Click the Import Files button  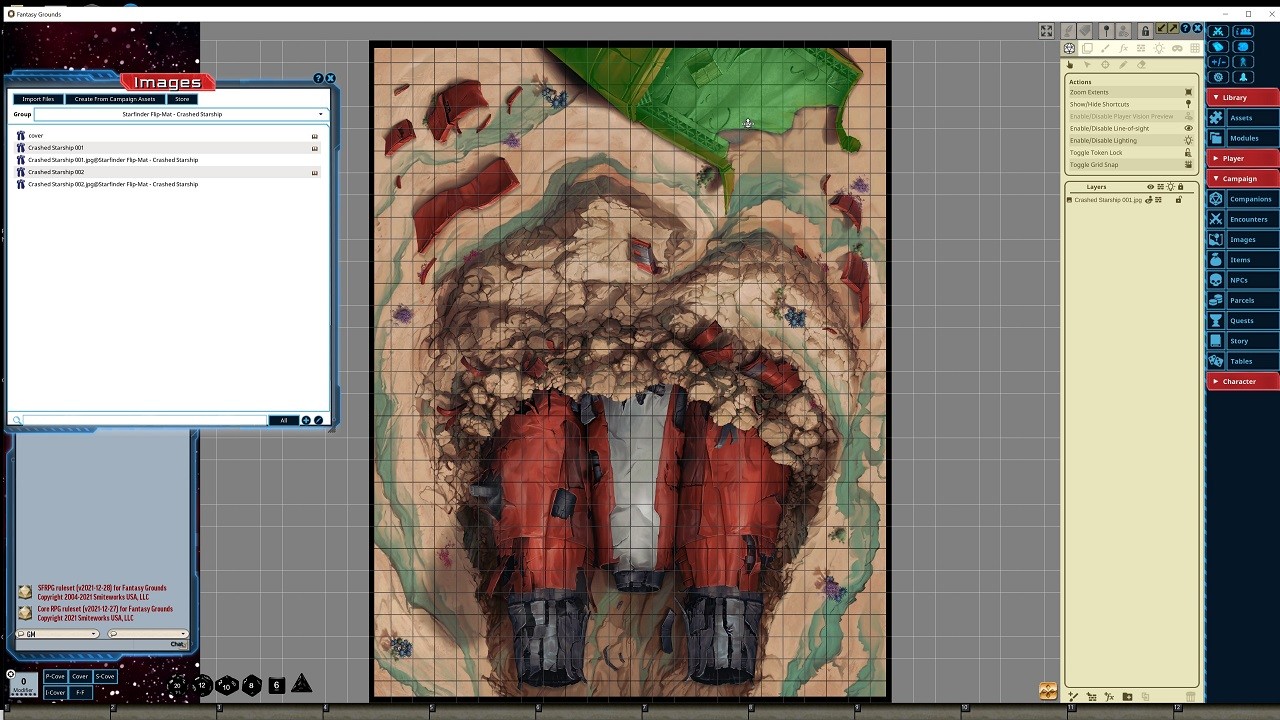pos(38,99)
